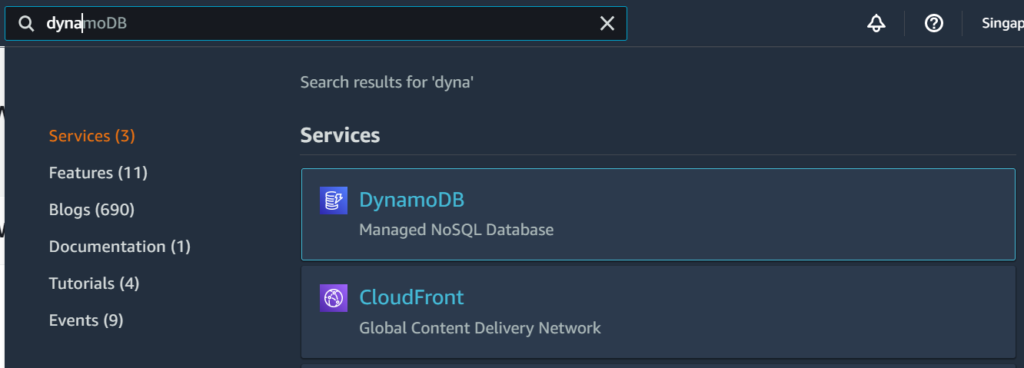This screenshot has width=1024, height=368.
Task: Open the notifications bell
Action: coord(876,24)
